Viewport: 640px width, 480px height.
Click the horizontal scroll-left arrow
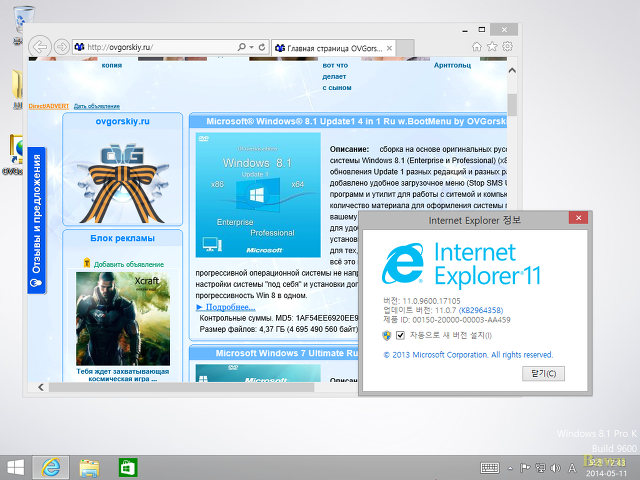pos(41,387)
